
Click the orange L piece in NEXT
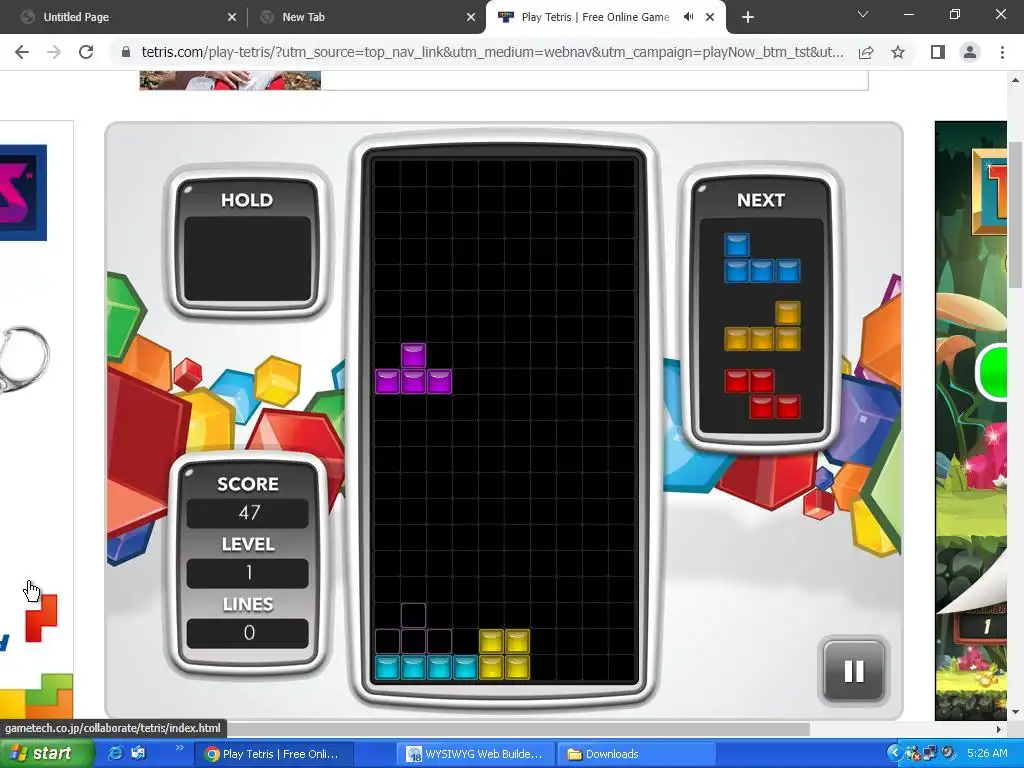762,327
